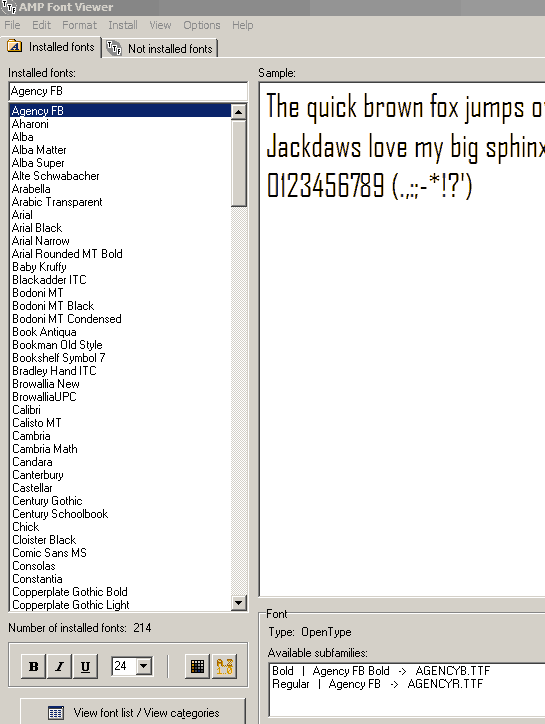Image resolution: width=545 pixels, height=724 pixels.
Task: Select Alba Super font
Action: coord(120,163)
